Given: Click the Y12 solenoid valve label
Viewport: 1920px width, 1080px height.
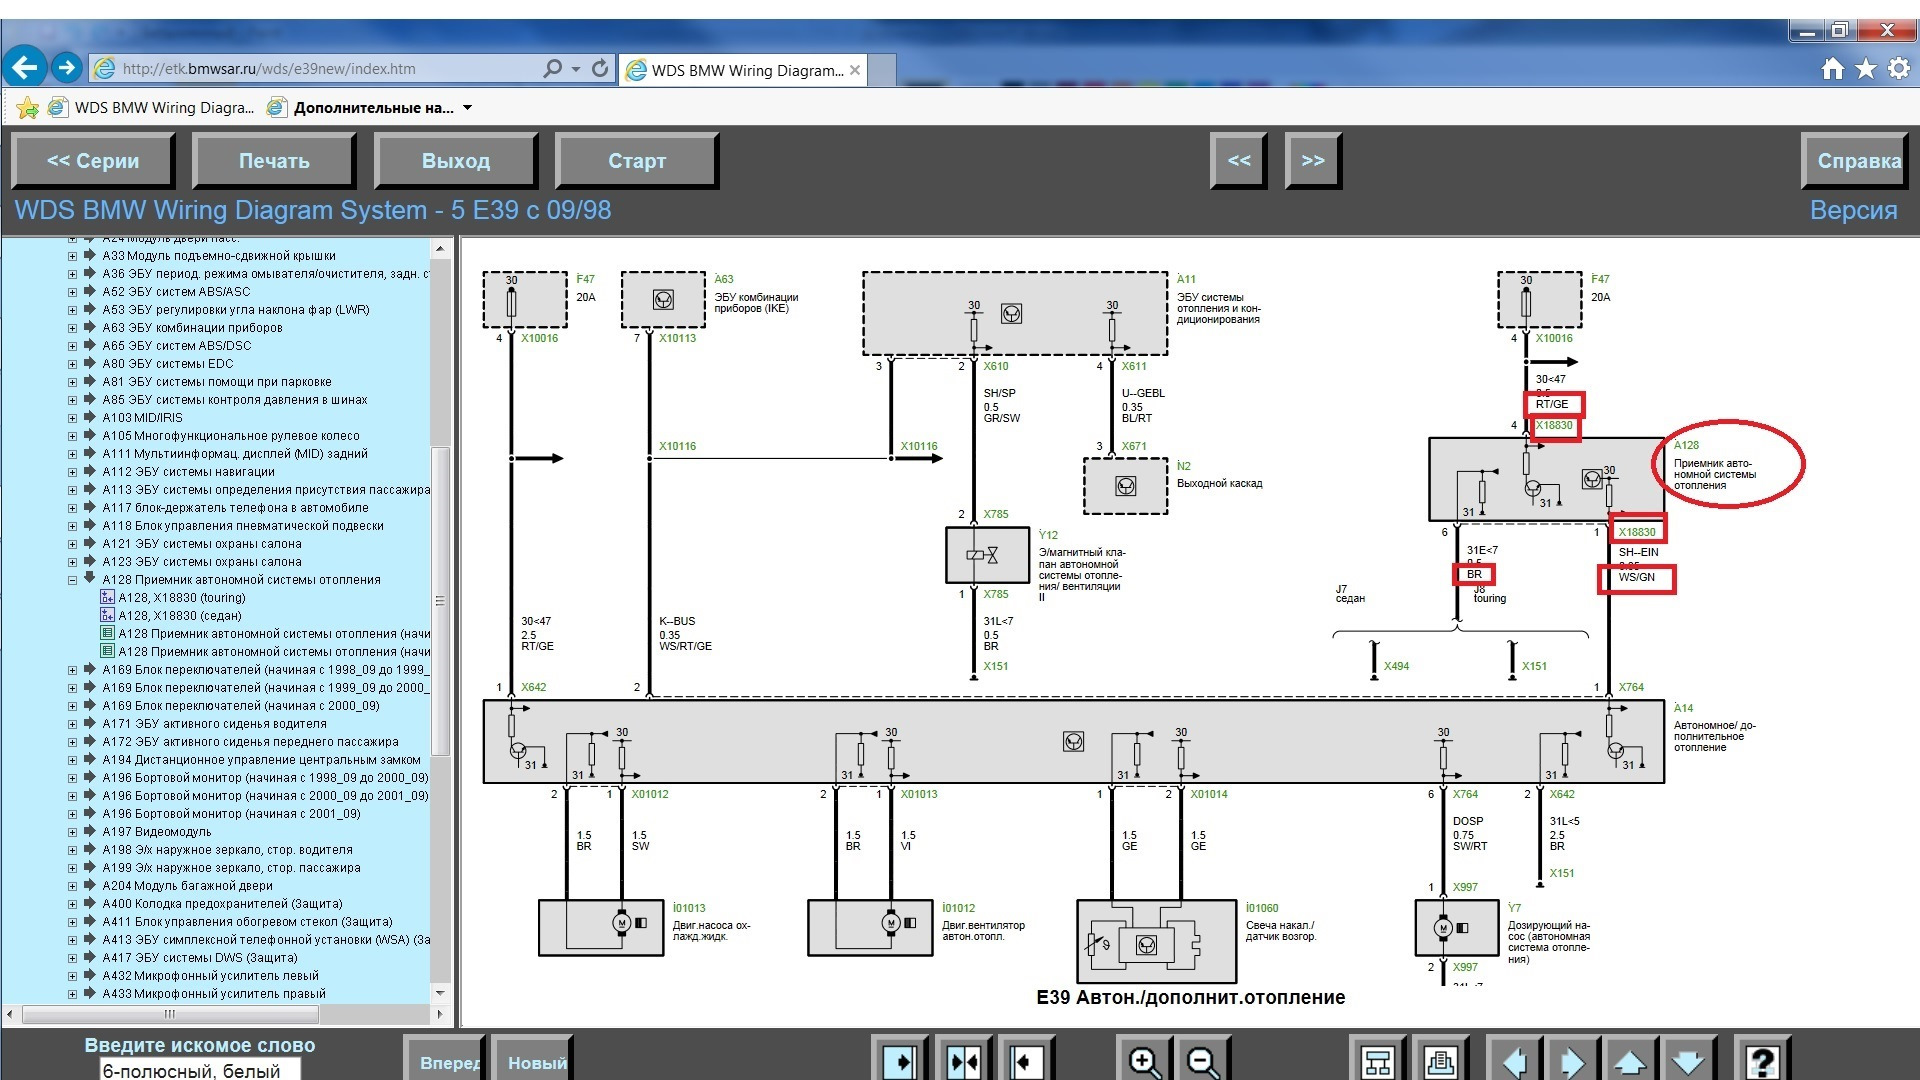Looking at the screenshot, I should (x=1048, y=535).
